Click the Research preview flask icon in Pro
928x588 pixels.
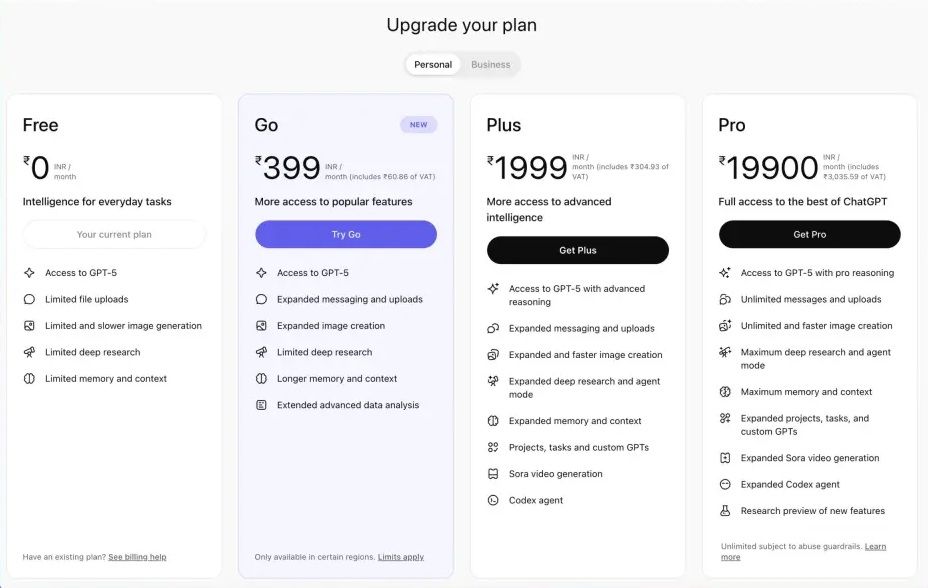pos(725,511)
